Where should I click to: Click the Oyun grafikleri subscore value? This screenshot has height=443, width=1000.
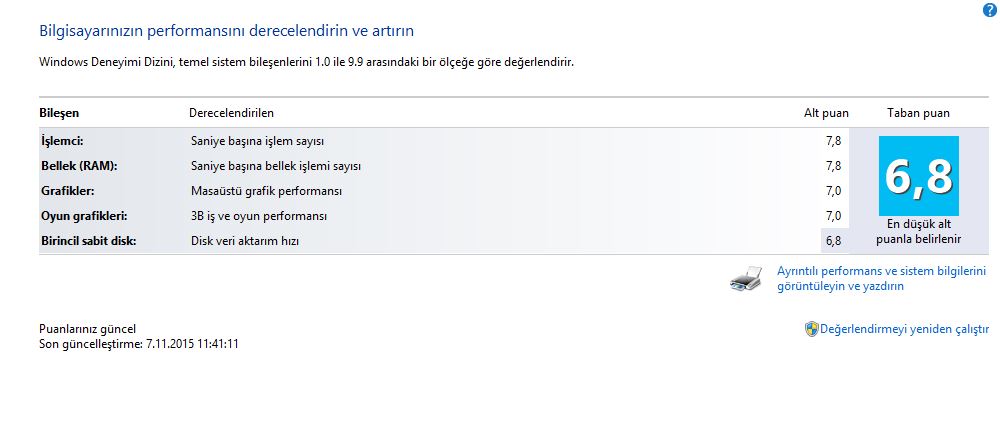click(833, 216)
